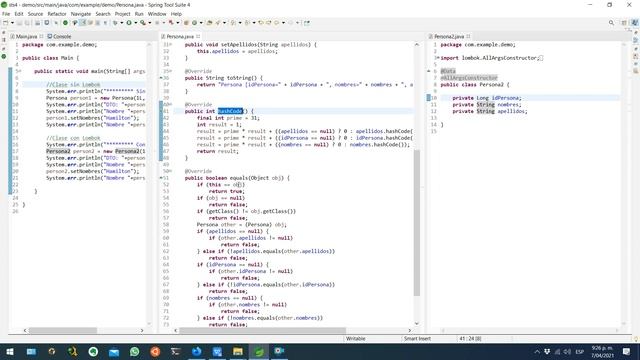Open the Refactor menu
Image resolution: width=640 pixels, height=360 pixels.
pyautogui.click(x=57, y=14)
